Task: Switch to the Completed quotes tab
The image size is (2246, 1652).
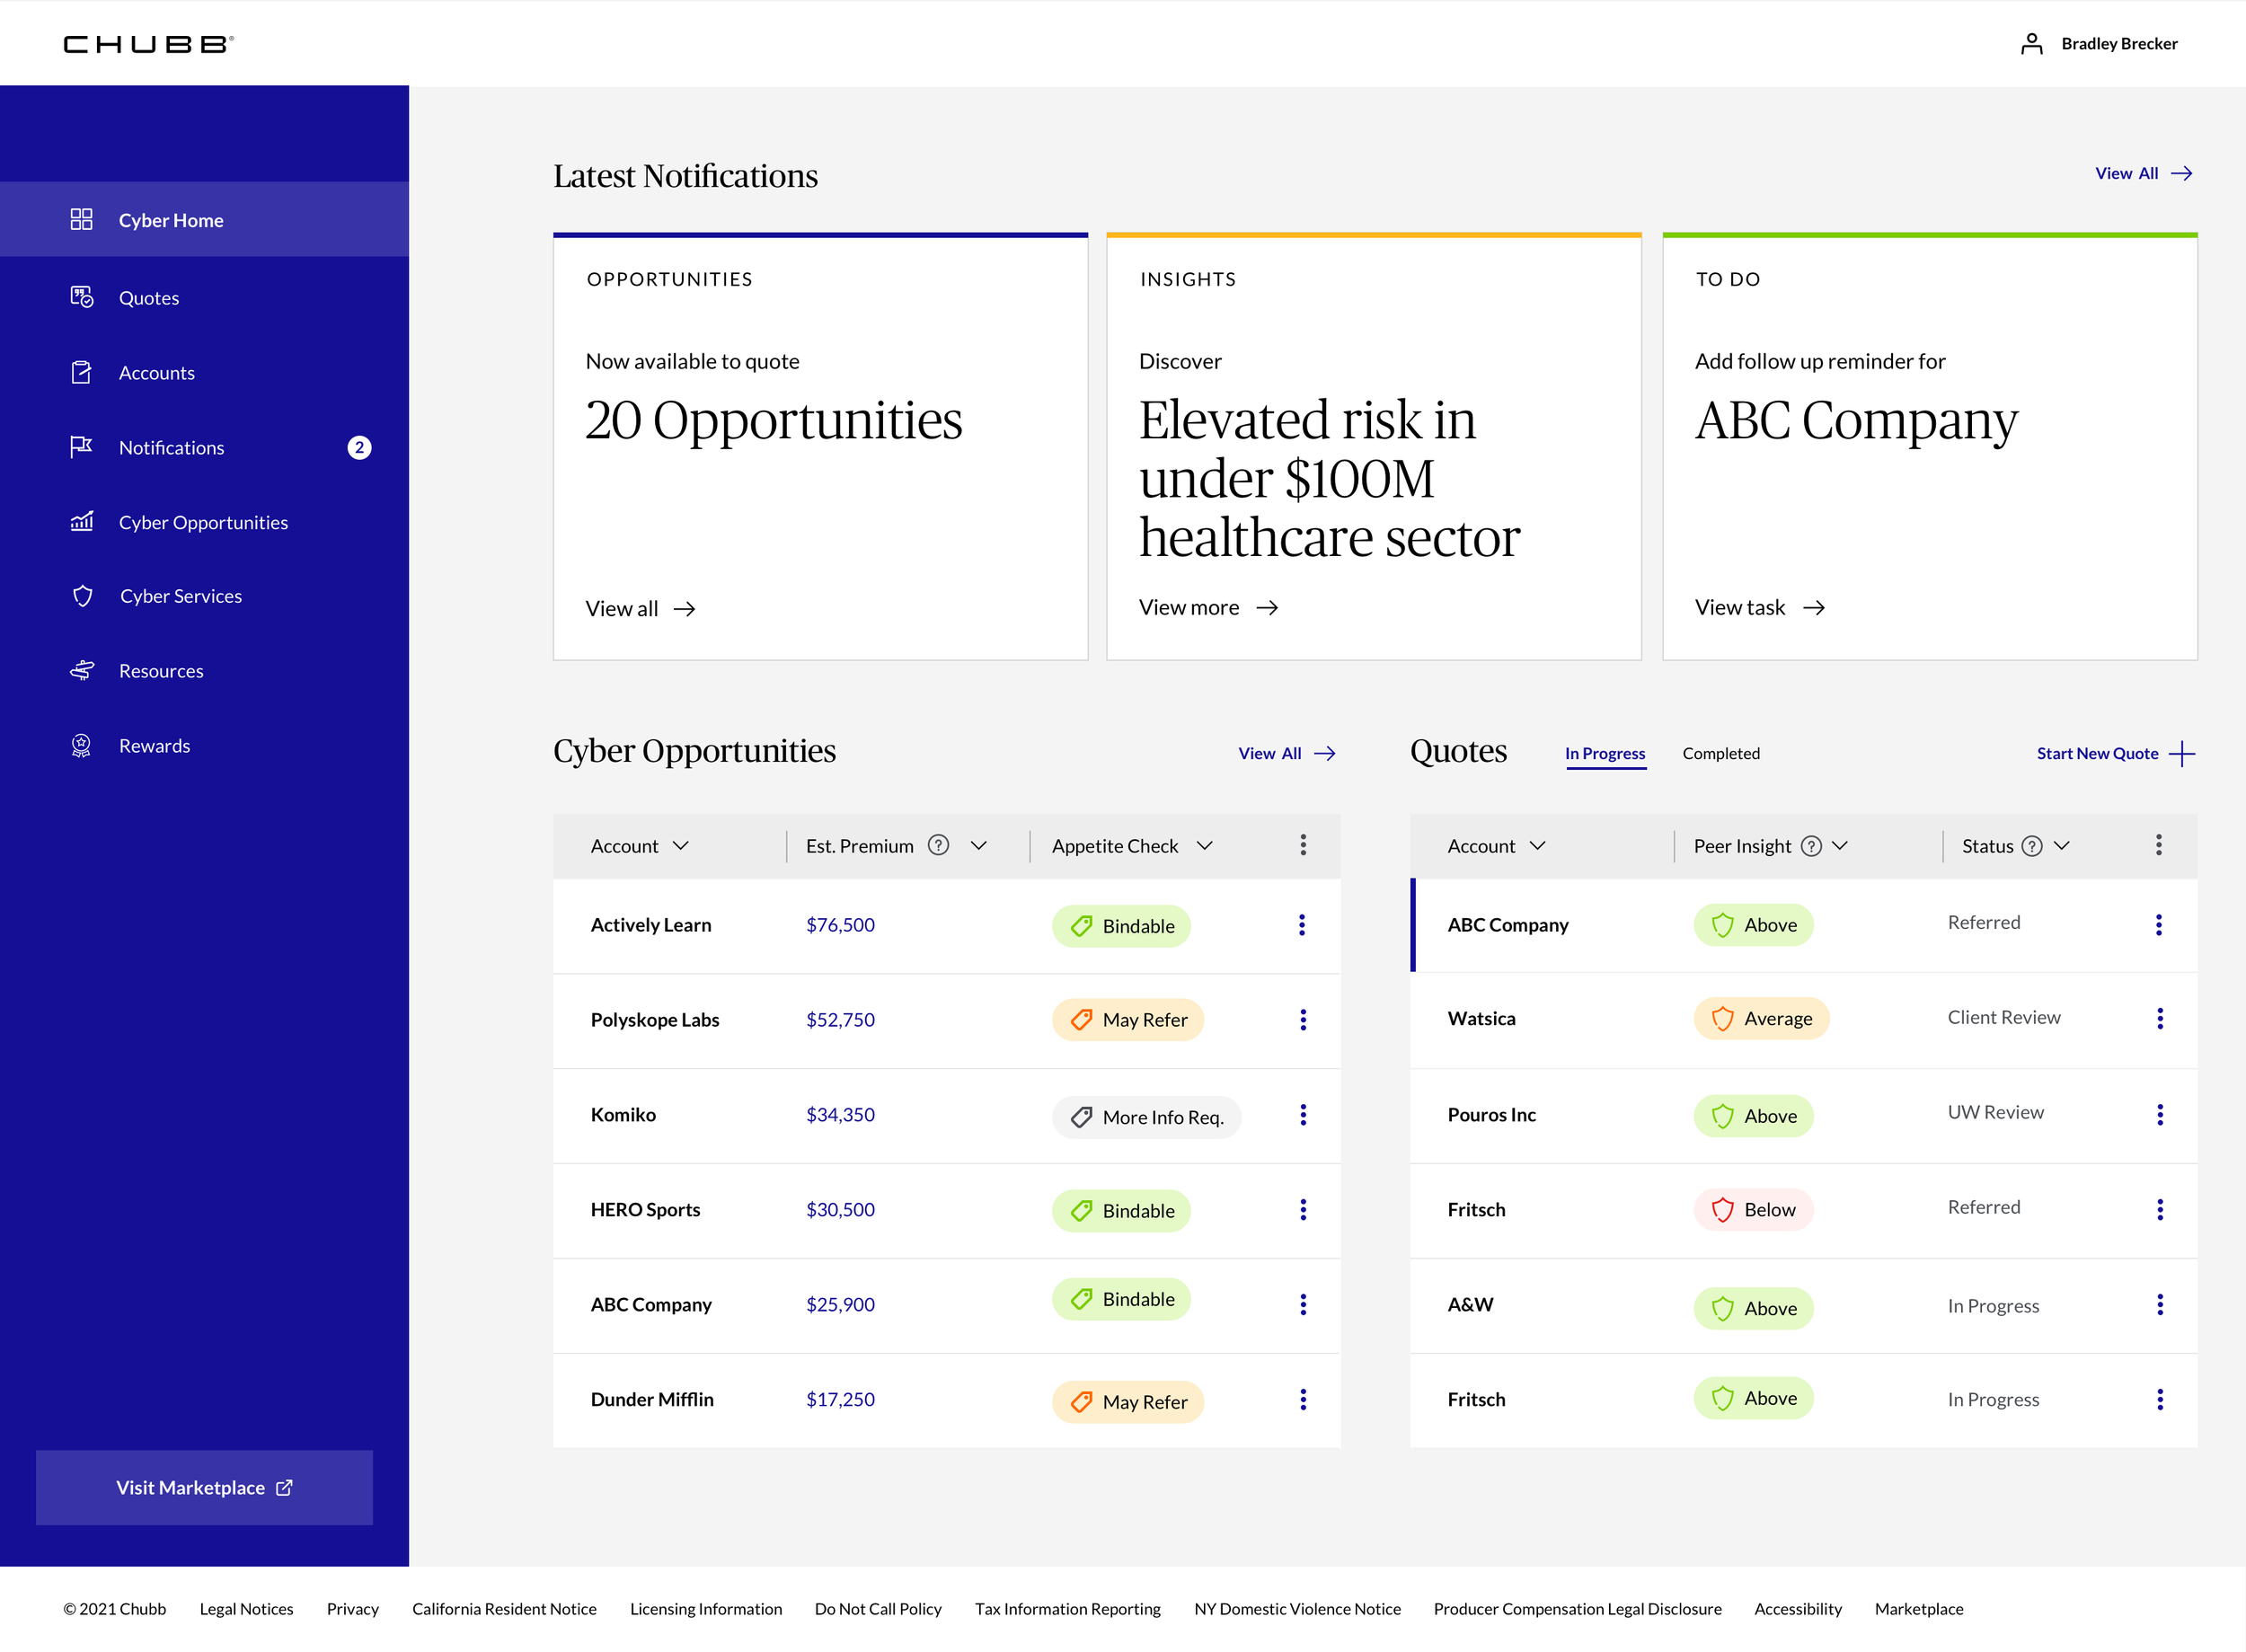Action: (1720, 753)
